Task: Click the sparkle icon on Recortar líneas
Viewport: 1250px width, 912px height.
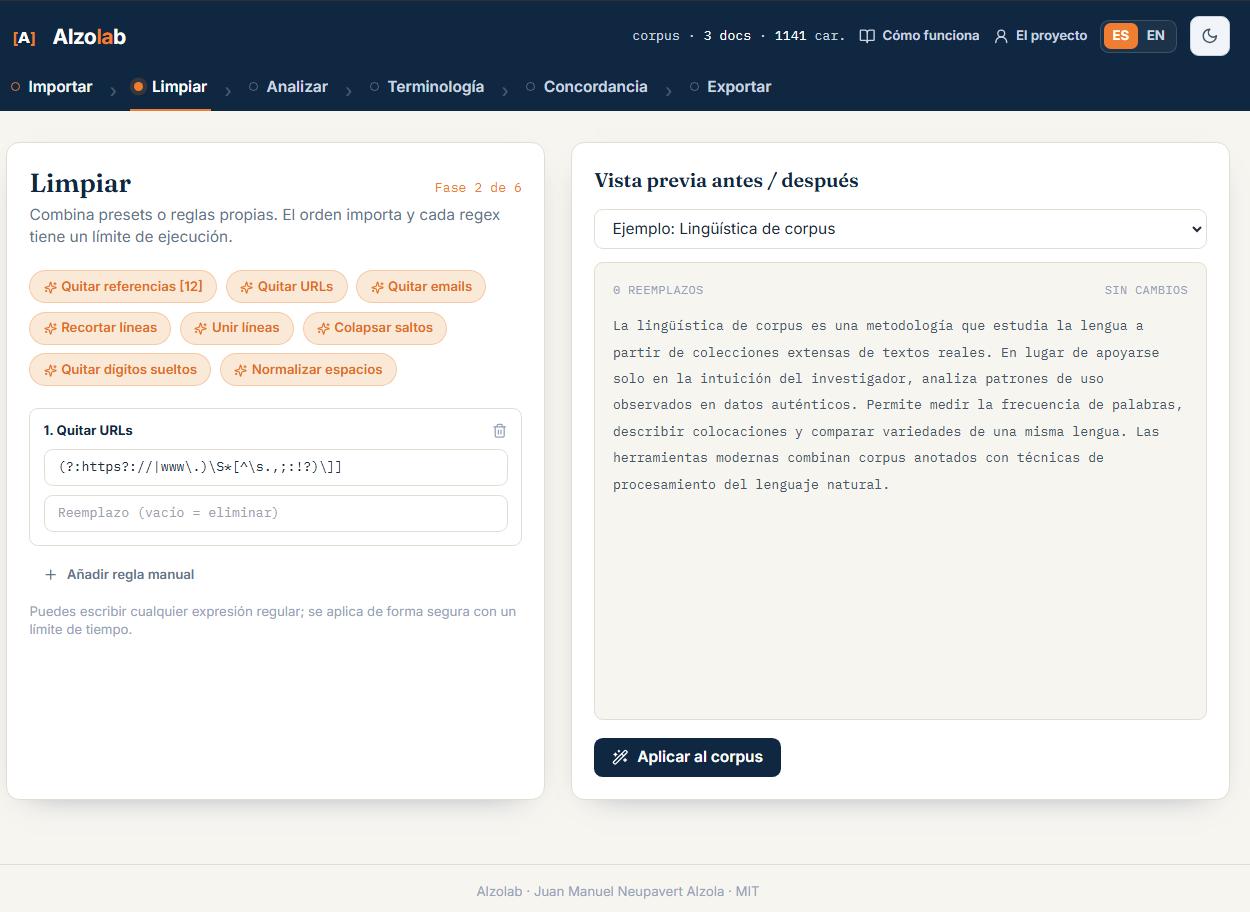Action: pos(50,328)
